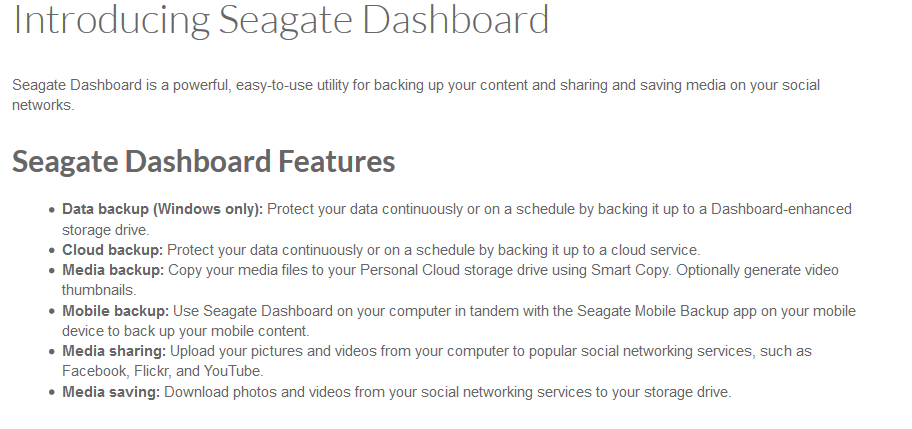Viewport: 912px width, 429px height.
Task: Click the bullet before 'Cloud backup'
Action: (52, 251)
